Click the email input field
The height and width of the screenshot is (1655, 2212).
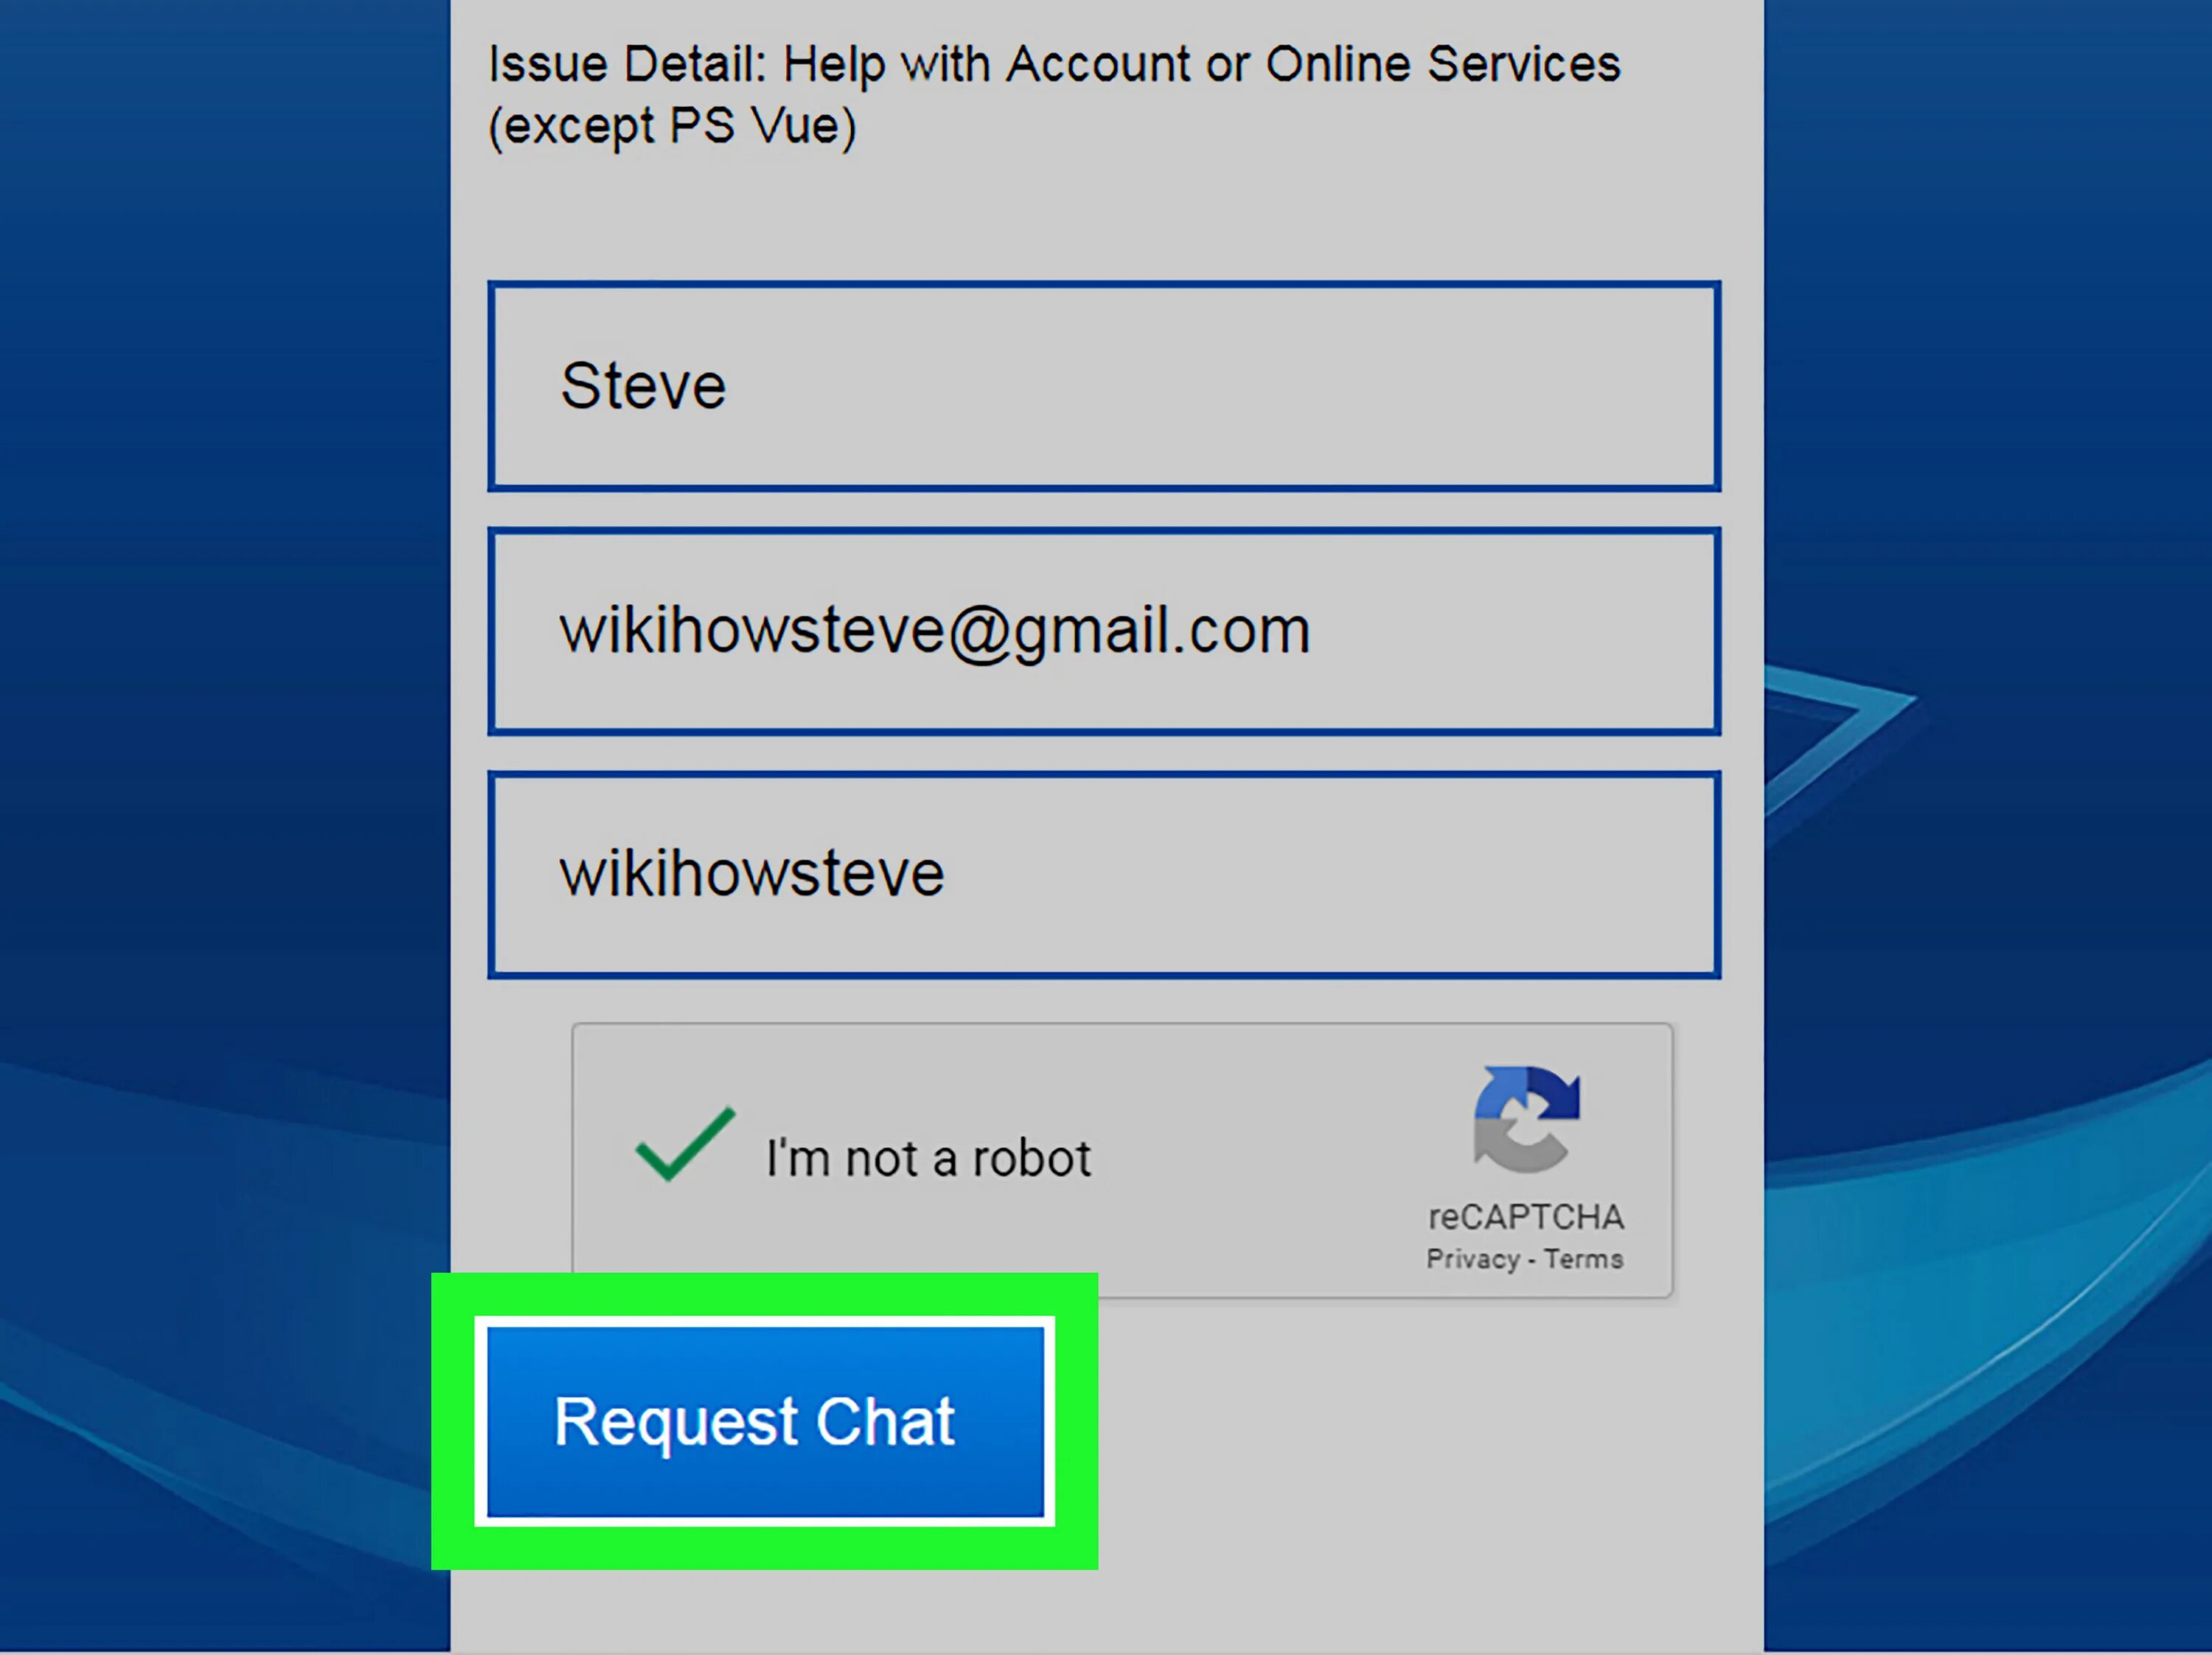tap(1107, 628)
